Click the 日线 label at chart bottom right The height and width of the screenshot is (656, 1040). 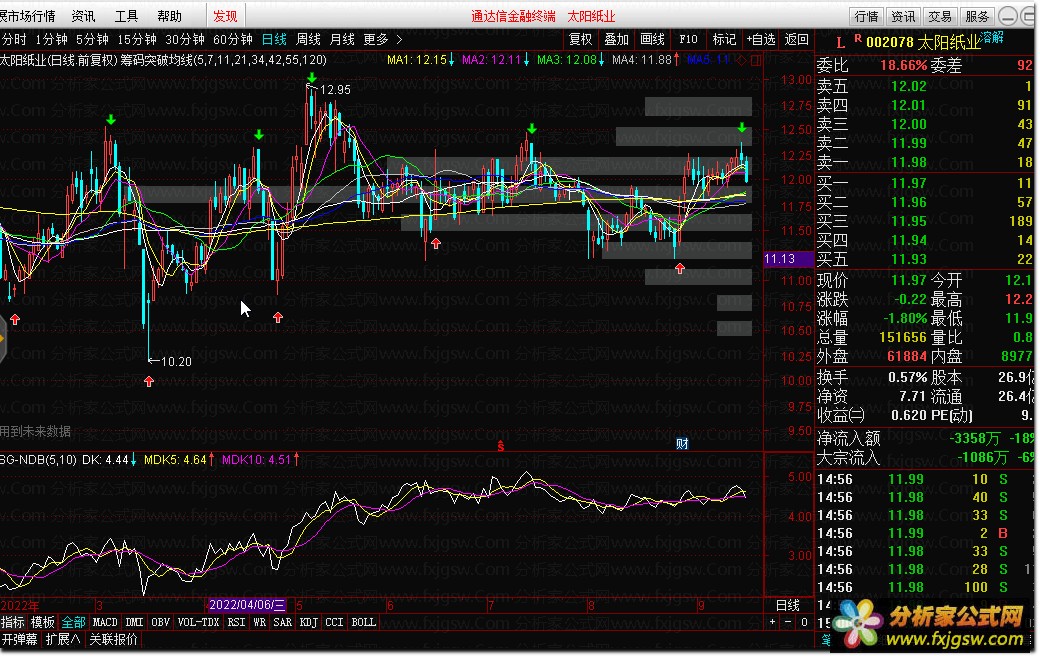(788, 605)
